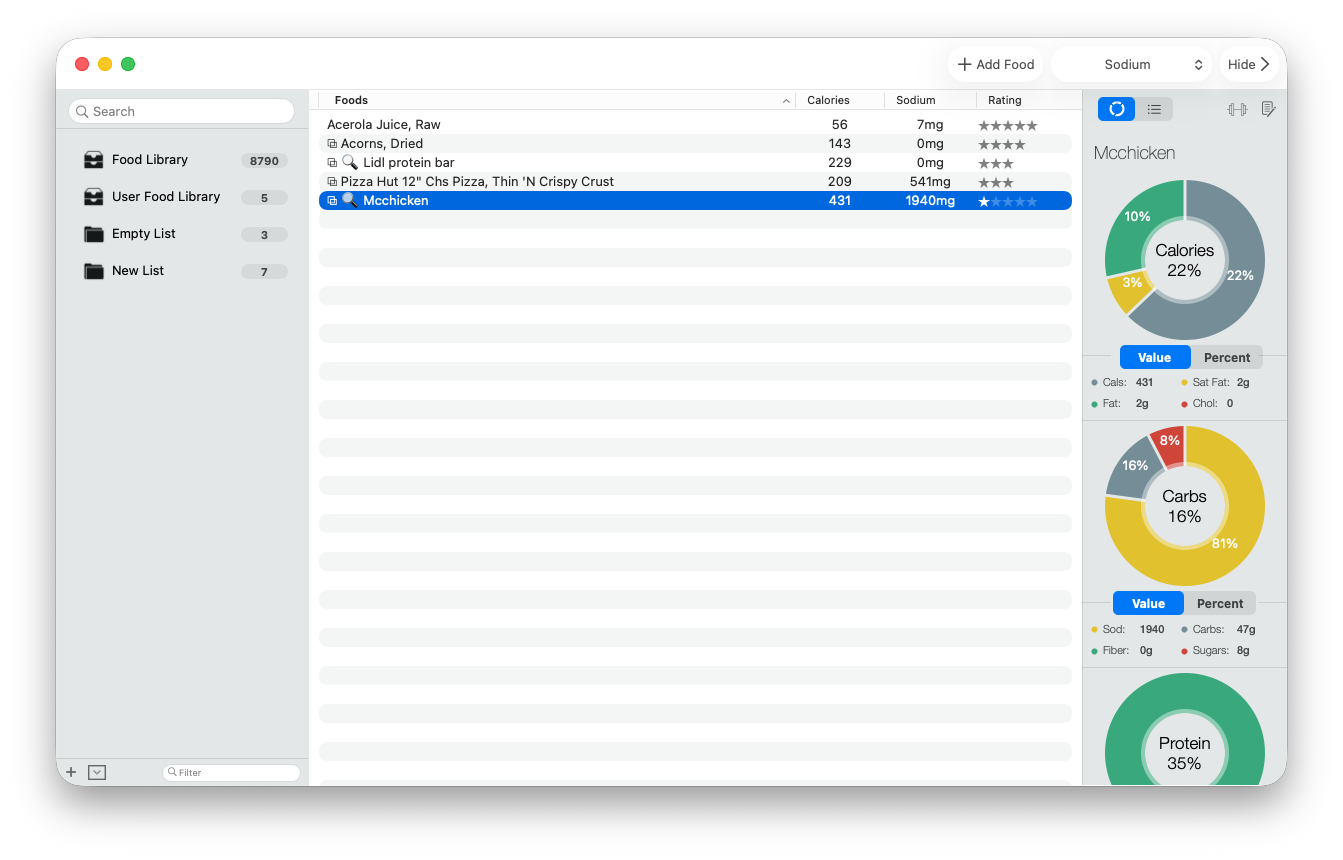Image resolution: width=1343 pixels, height=860 pixels.
Task: Click the copy icon beside Pizza Hut pizza
Action: pyautogui.click(x=332, y=182)
